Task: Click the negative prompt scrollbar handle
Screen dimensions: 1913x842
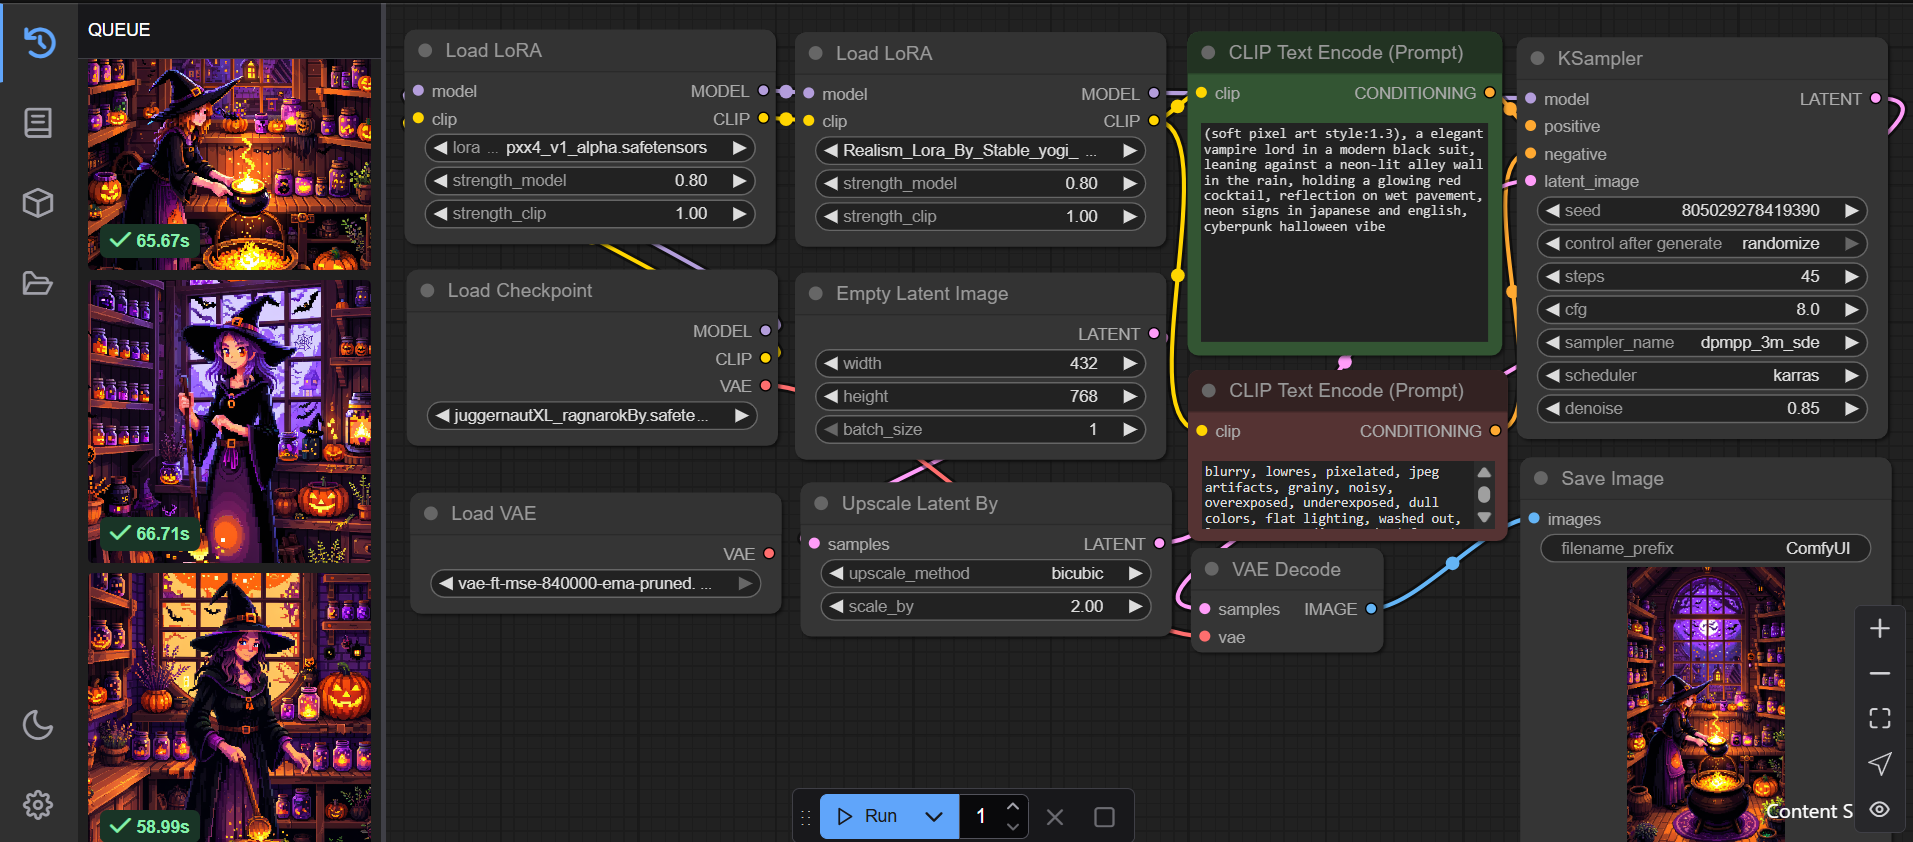Action: tap(1484, 494)
